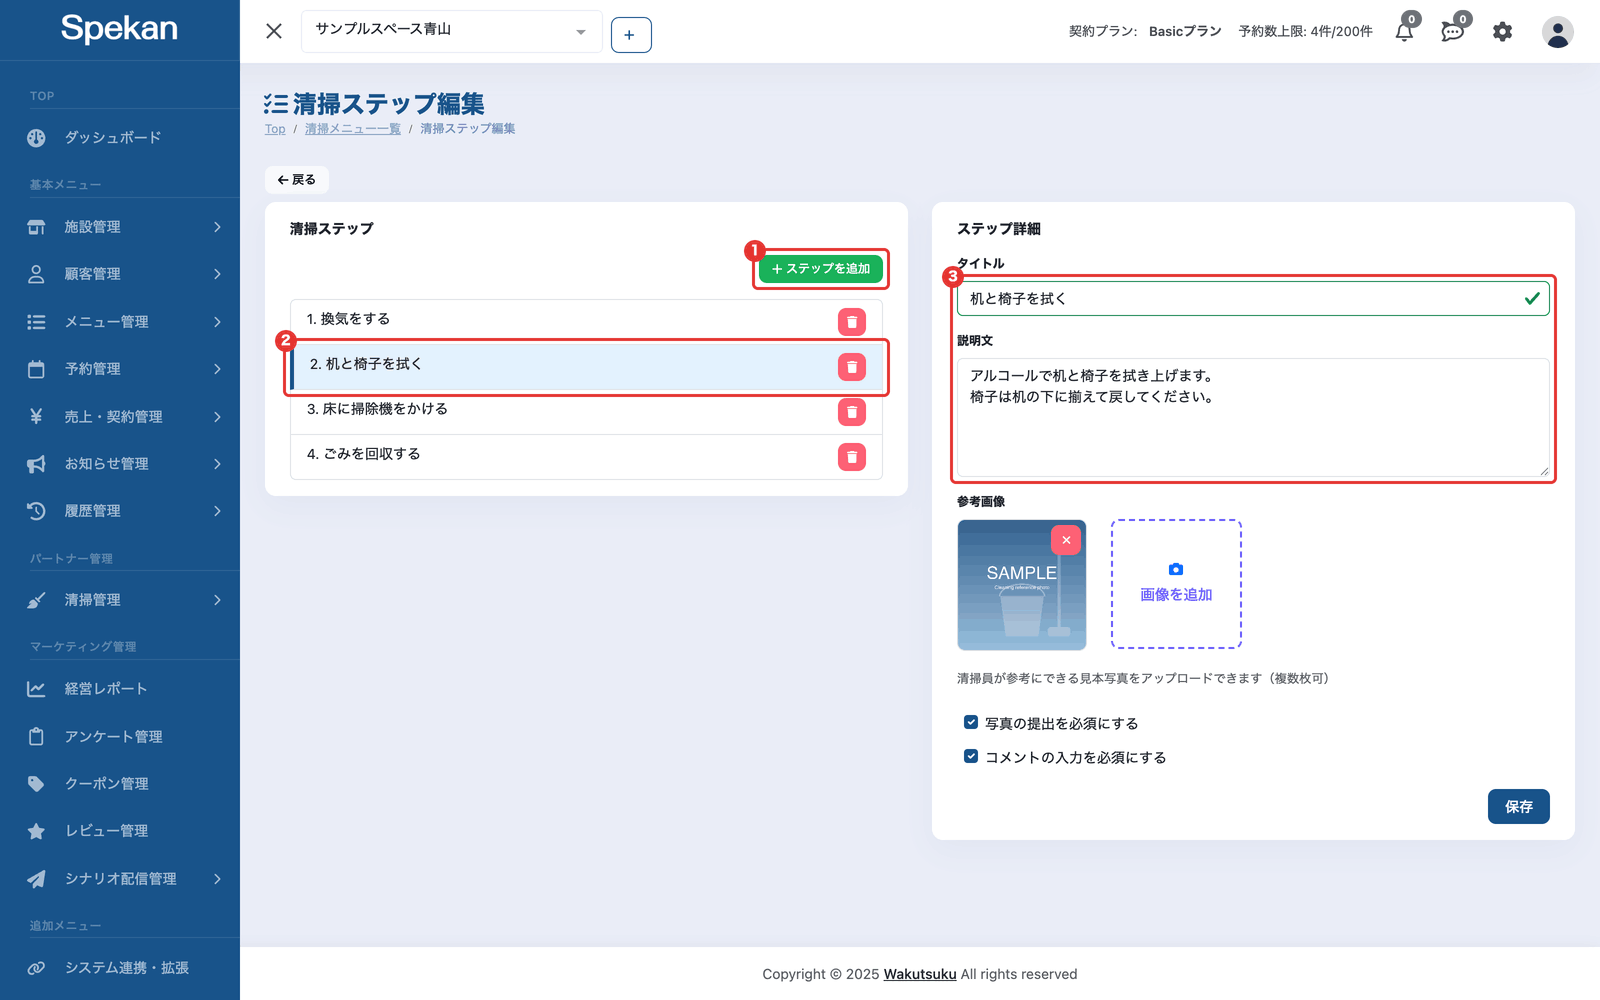Toggle コメントの入力を必須にする checkbox

click(x=971, y=756)
